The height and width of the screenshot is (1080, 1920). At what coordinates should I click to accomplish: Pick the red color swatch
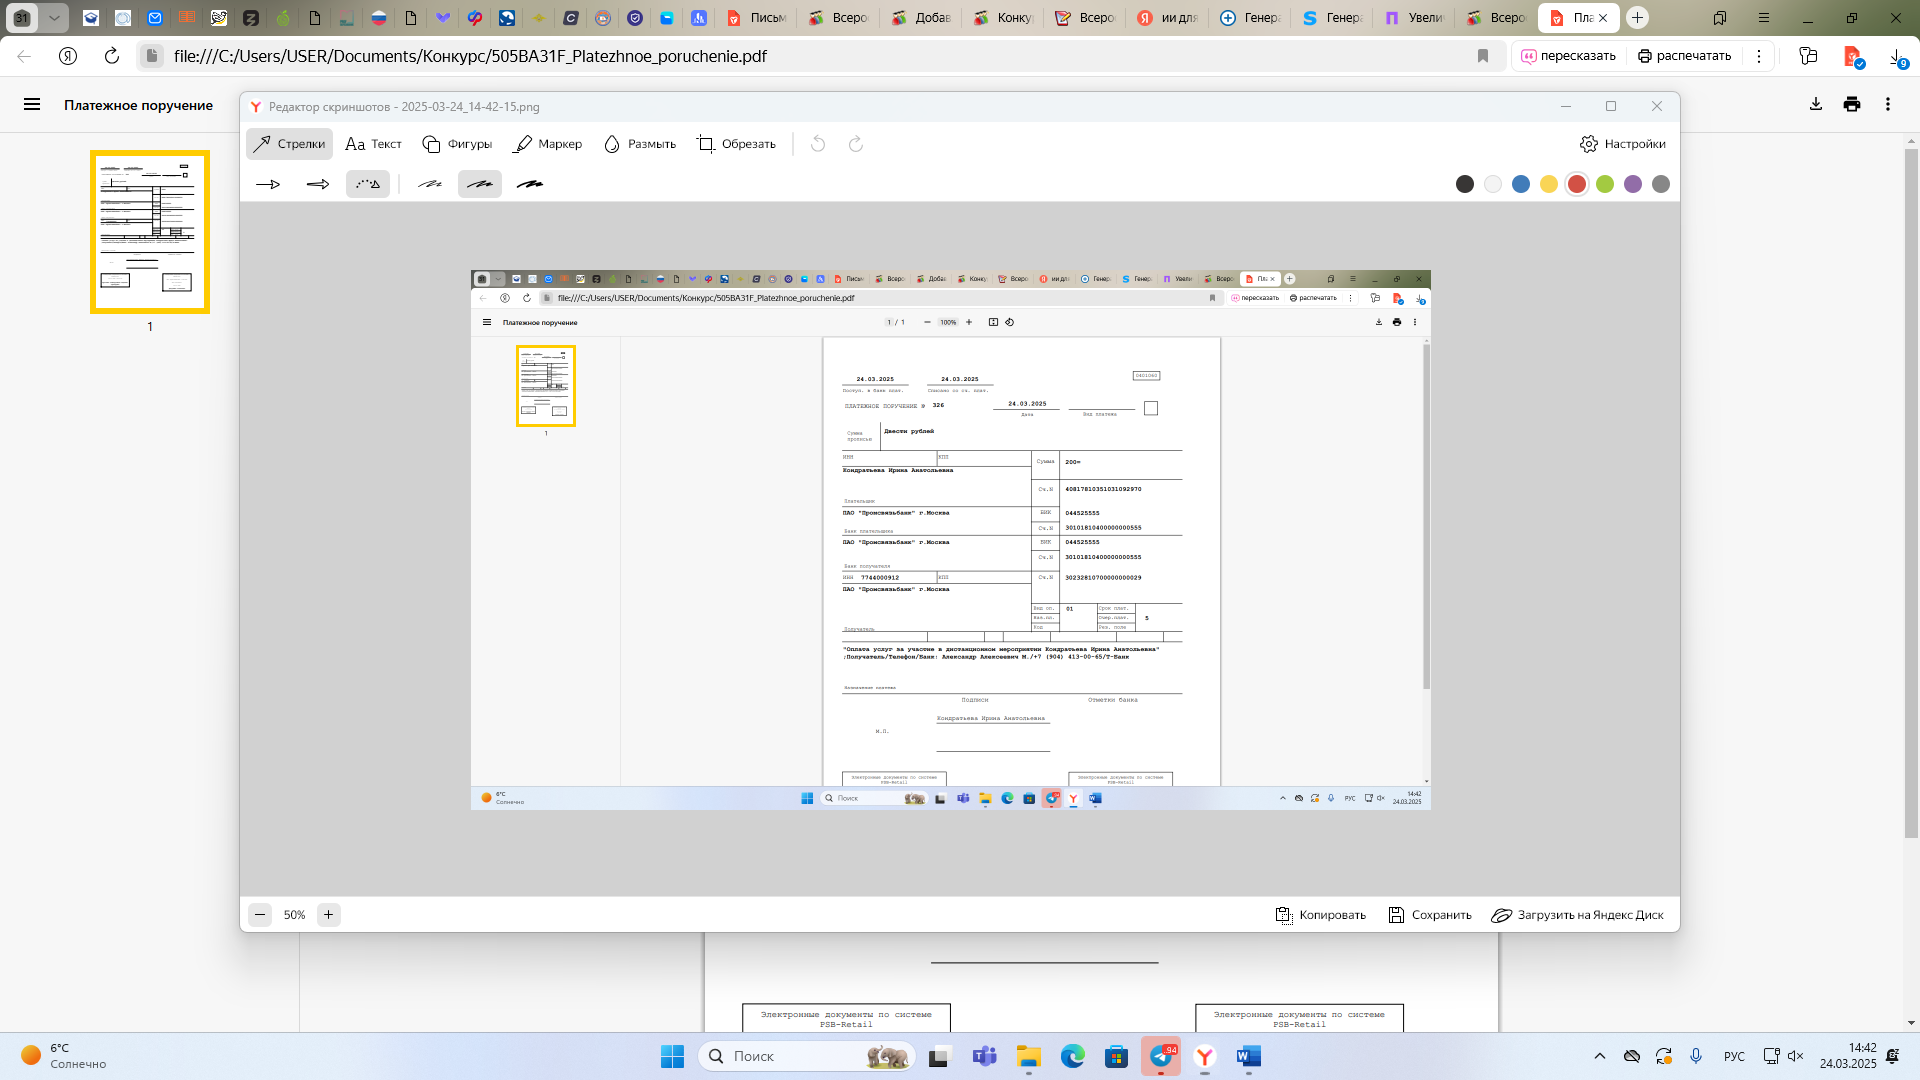coord(1577,184)
